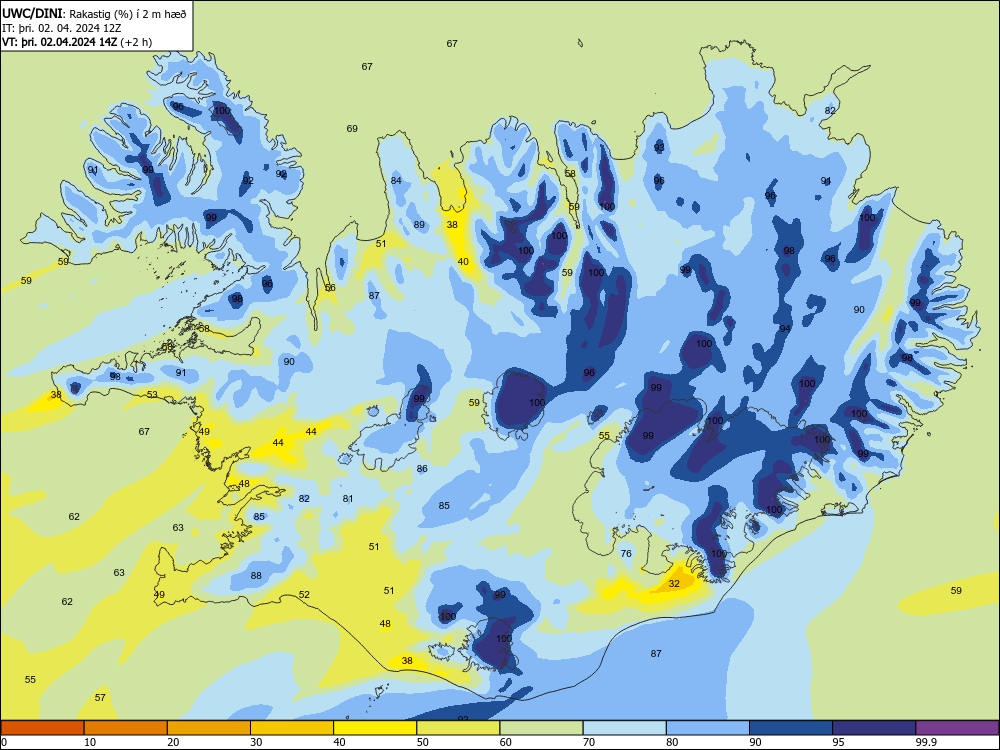Click the '10' legend tick label
The height and width of the screenshot is (750, 1000).
pyautogui.click(x=90, y=742)
